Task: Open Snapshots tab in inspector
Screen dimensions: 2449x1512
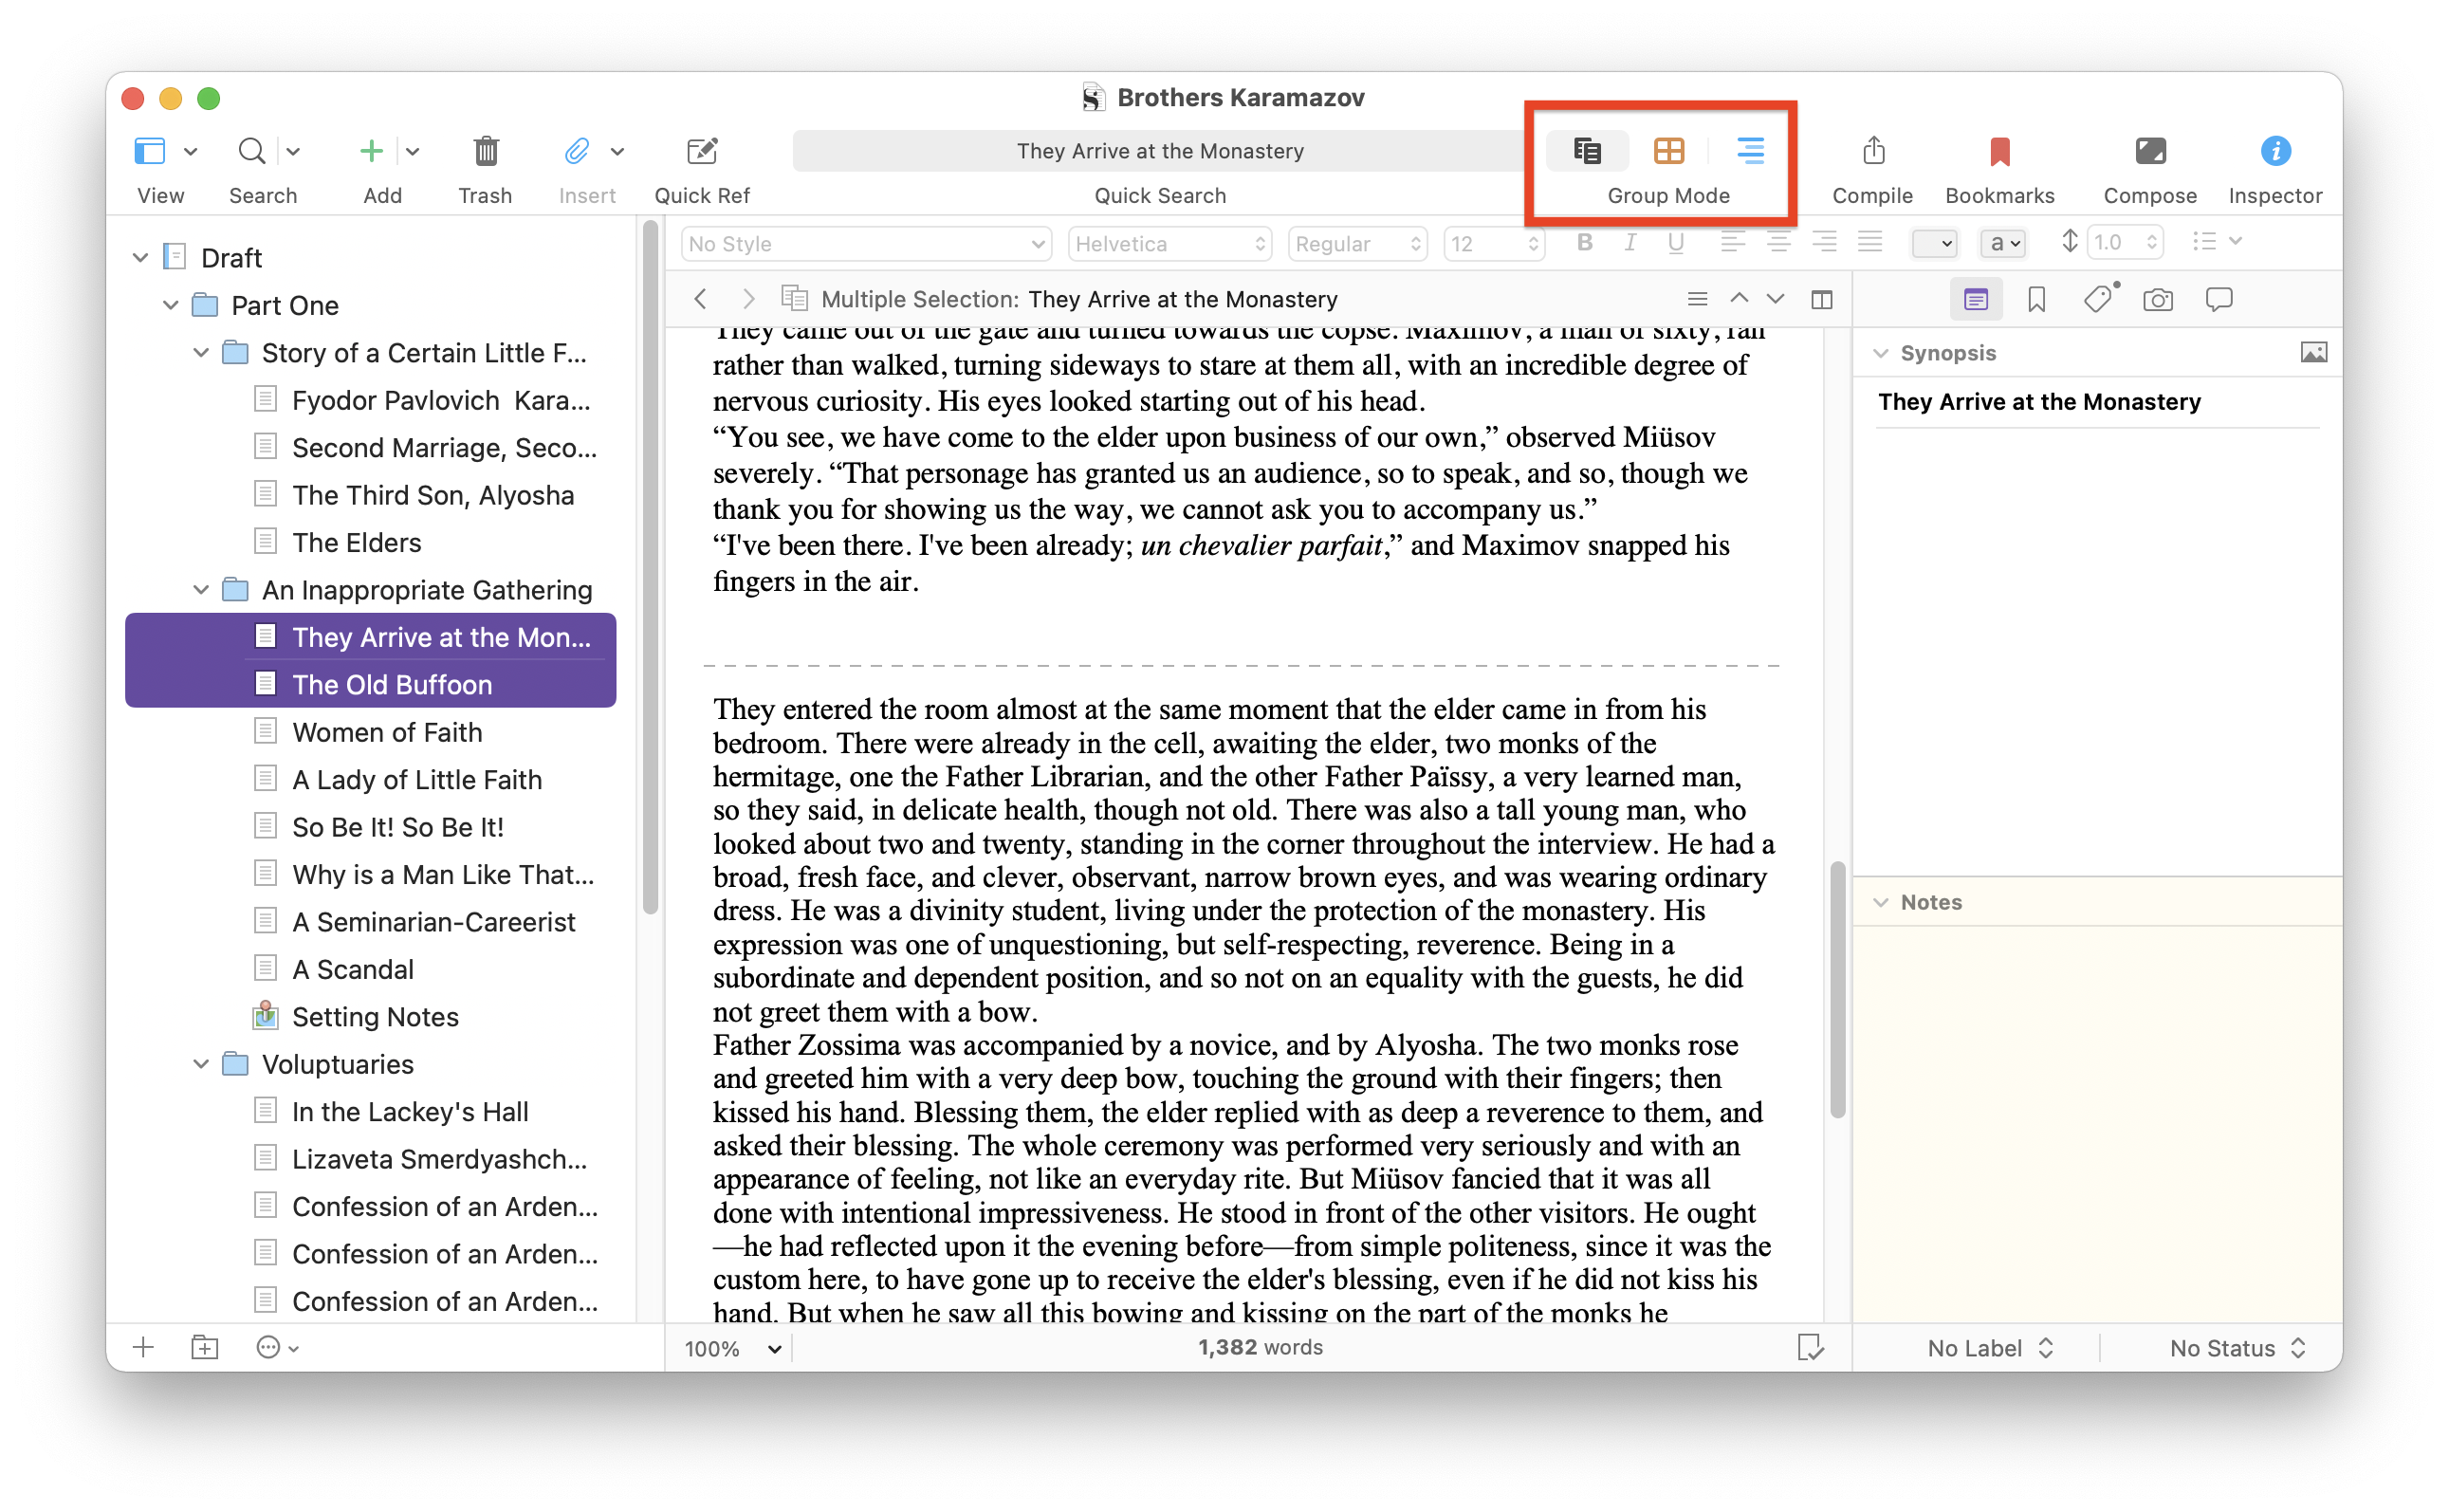Action: [x=2157, y=299]
